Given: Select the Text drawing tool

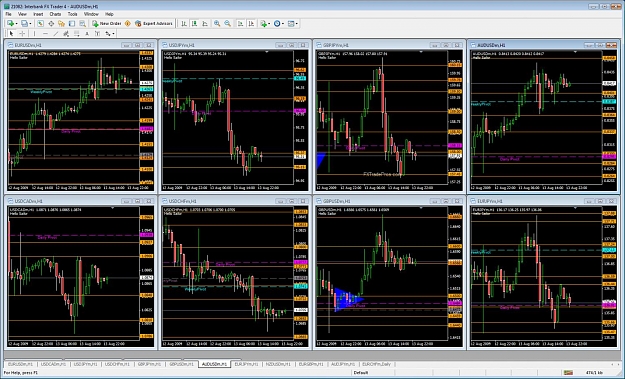Looking at the screenshot, I should [x=87, y=33].
